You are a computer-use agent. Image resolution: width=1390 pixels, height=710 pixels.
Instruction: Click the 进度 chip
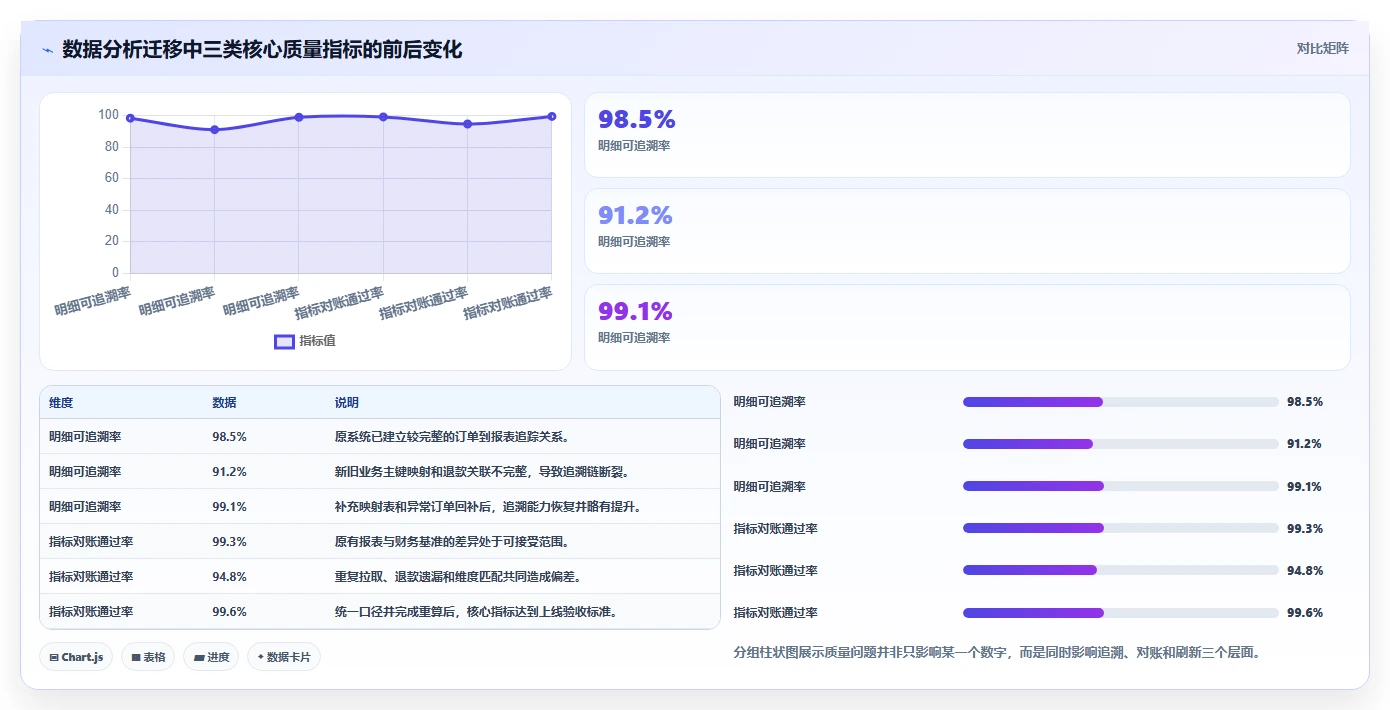[211, 657]
